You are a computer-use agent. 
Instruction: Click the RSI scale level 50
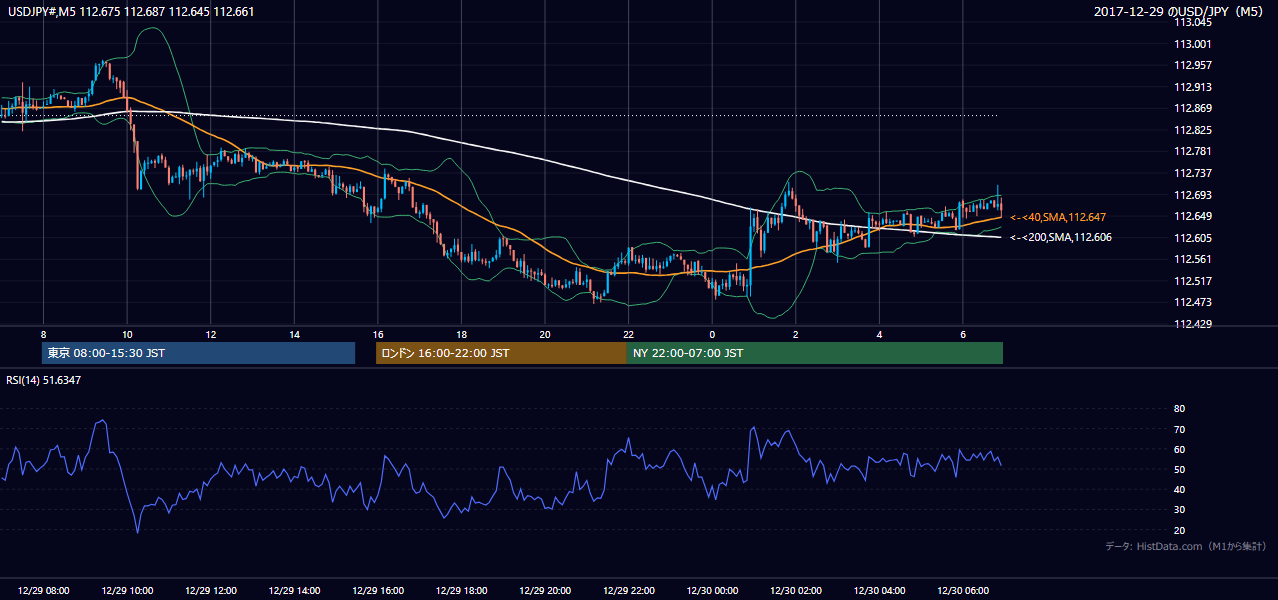(x=1179, y=469)
